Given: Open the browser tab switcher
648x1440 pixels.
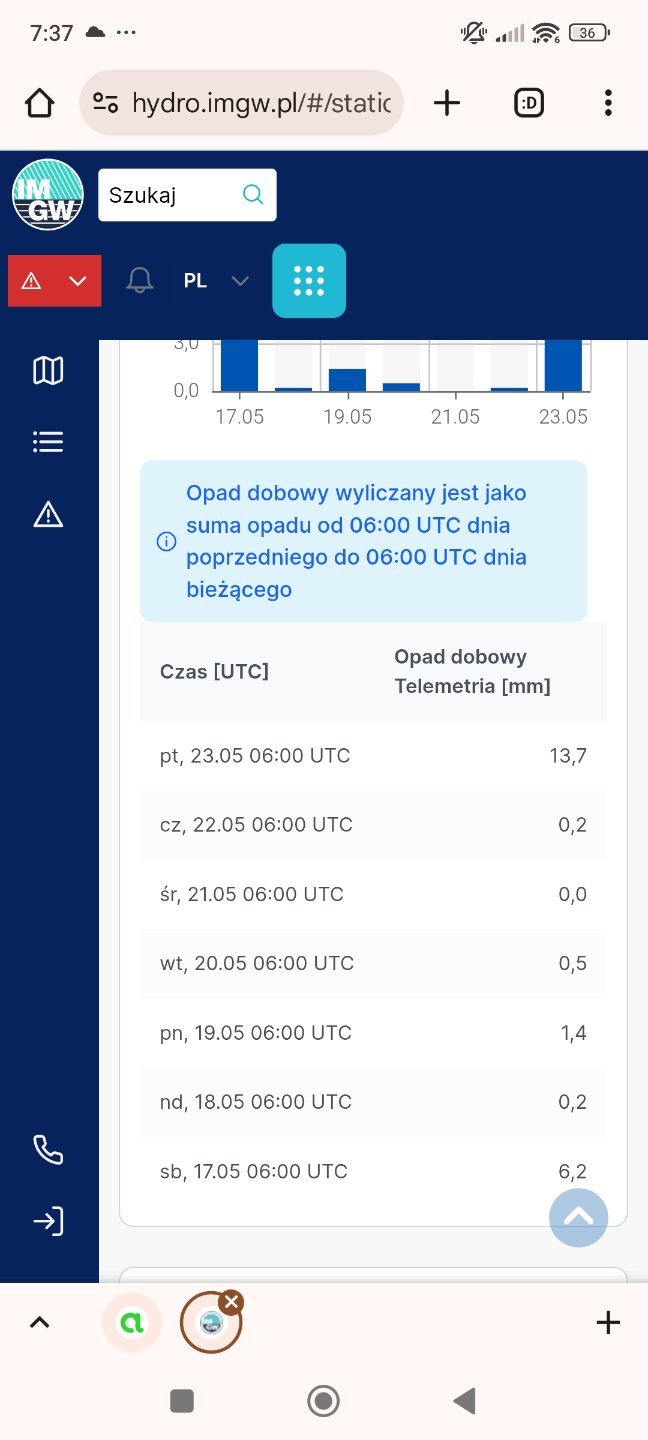Looking at the screenshot, I should click(528, 103).
